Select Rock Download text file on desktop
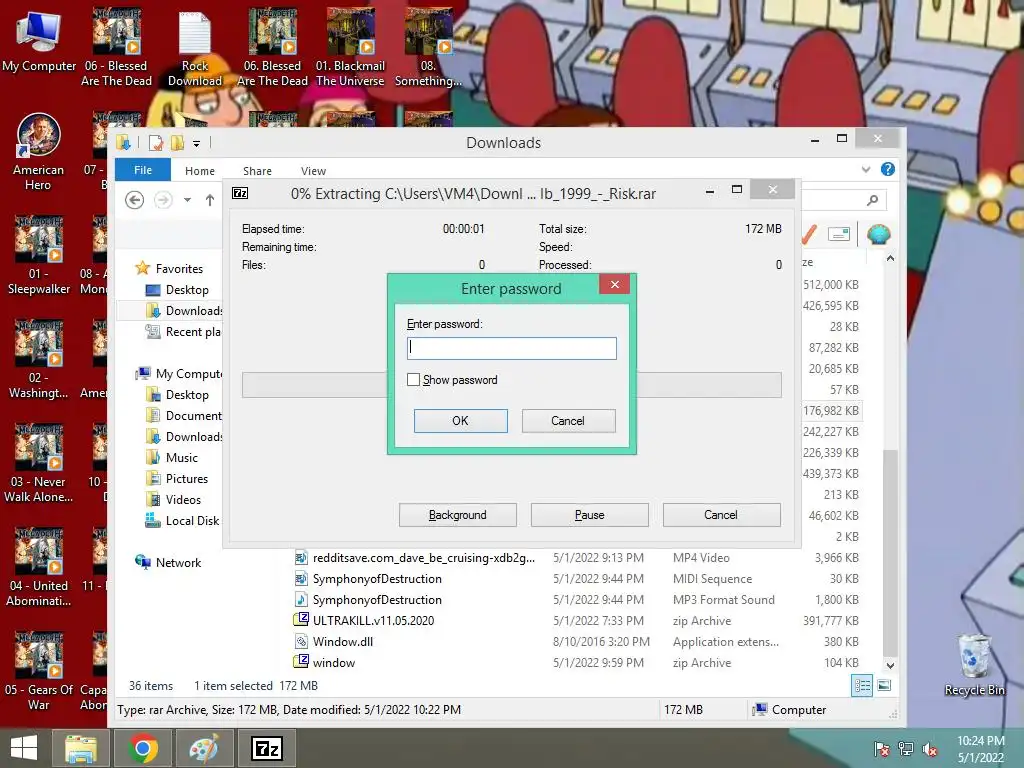Image resolution: width=1024 pixels, height=768 pixels. click(x=195, y=49)
